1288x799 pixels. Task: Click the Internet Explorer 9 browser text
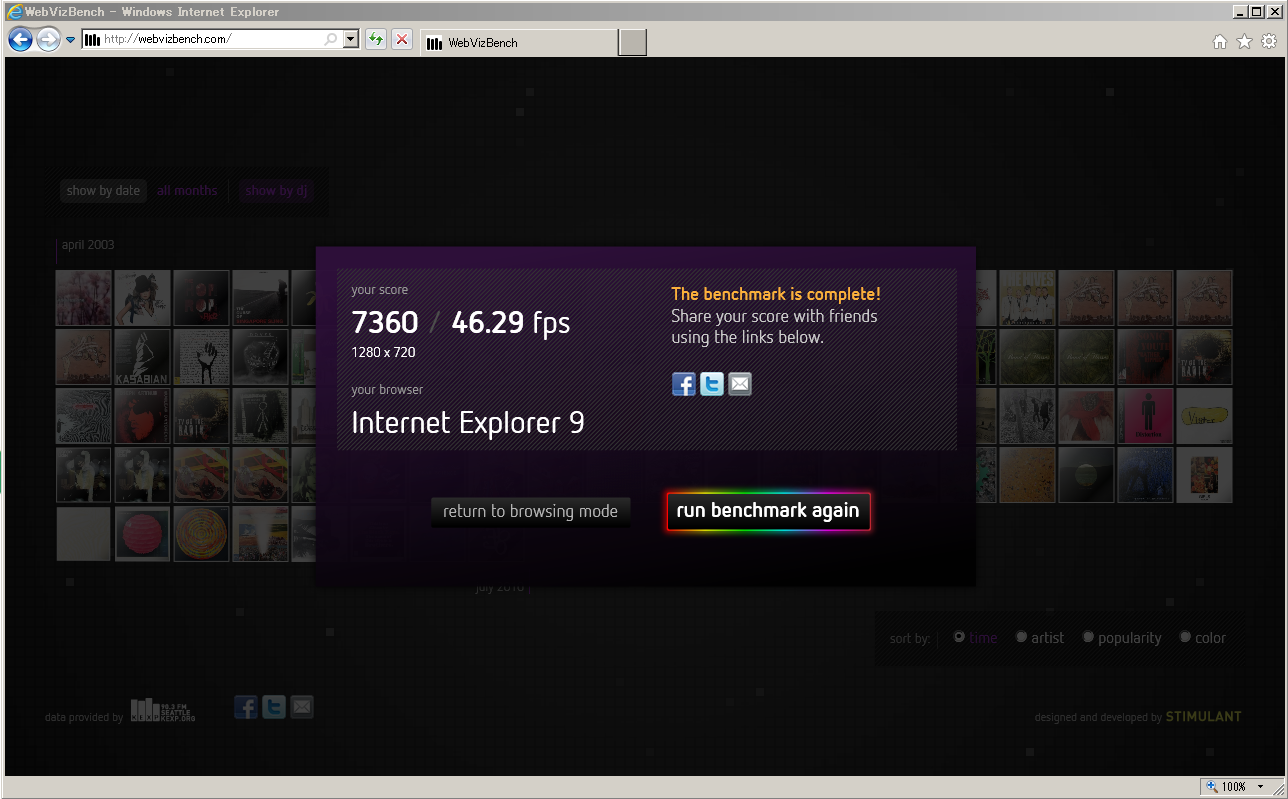click(468, 422)
